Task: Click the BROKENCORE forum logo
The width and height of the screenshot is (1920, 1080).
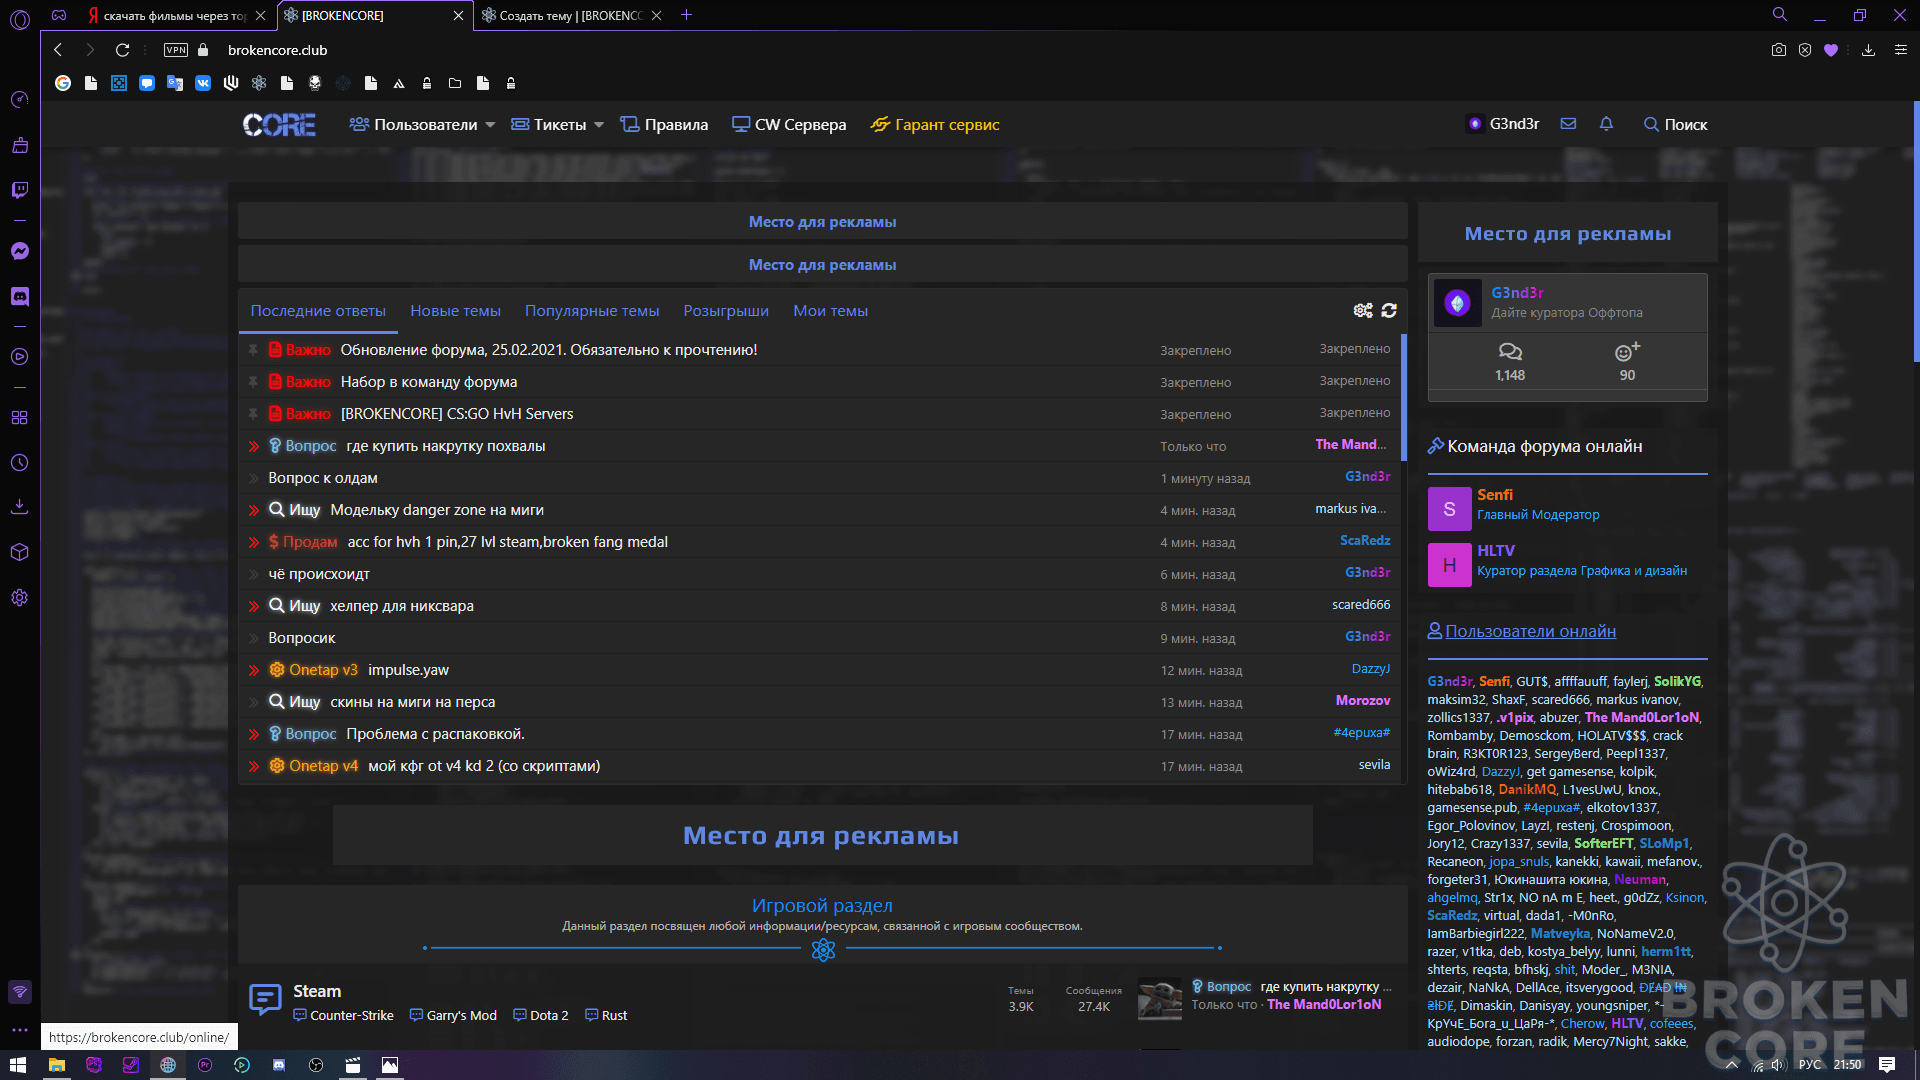Action: pos(279,125)
